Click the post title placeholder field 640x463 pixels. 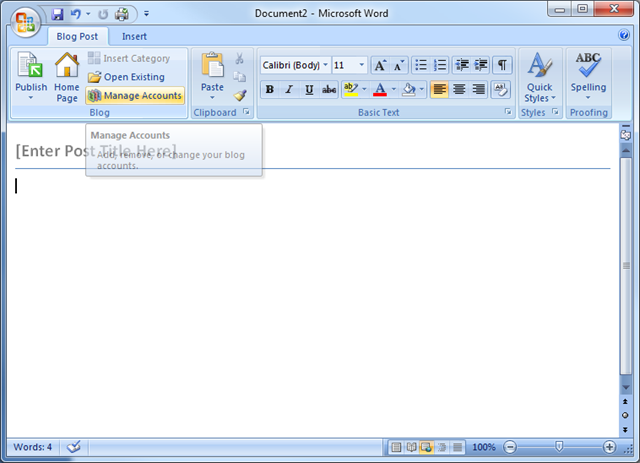[x=96, y=151]
